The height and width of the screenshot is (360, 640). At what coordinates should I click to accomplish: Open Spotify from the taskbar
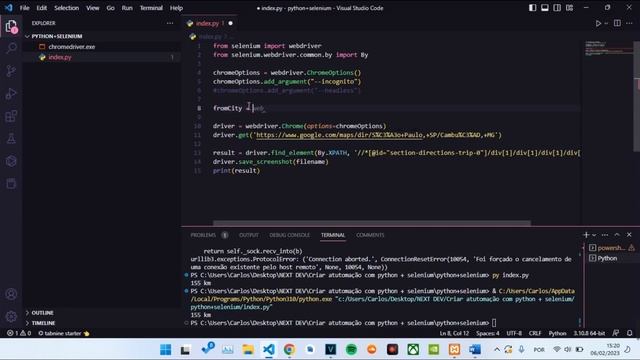click(x=351, y=349)
